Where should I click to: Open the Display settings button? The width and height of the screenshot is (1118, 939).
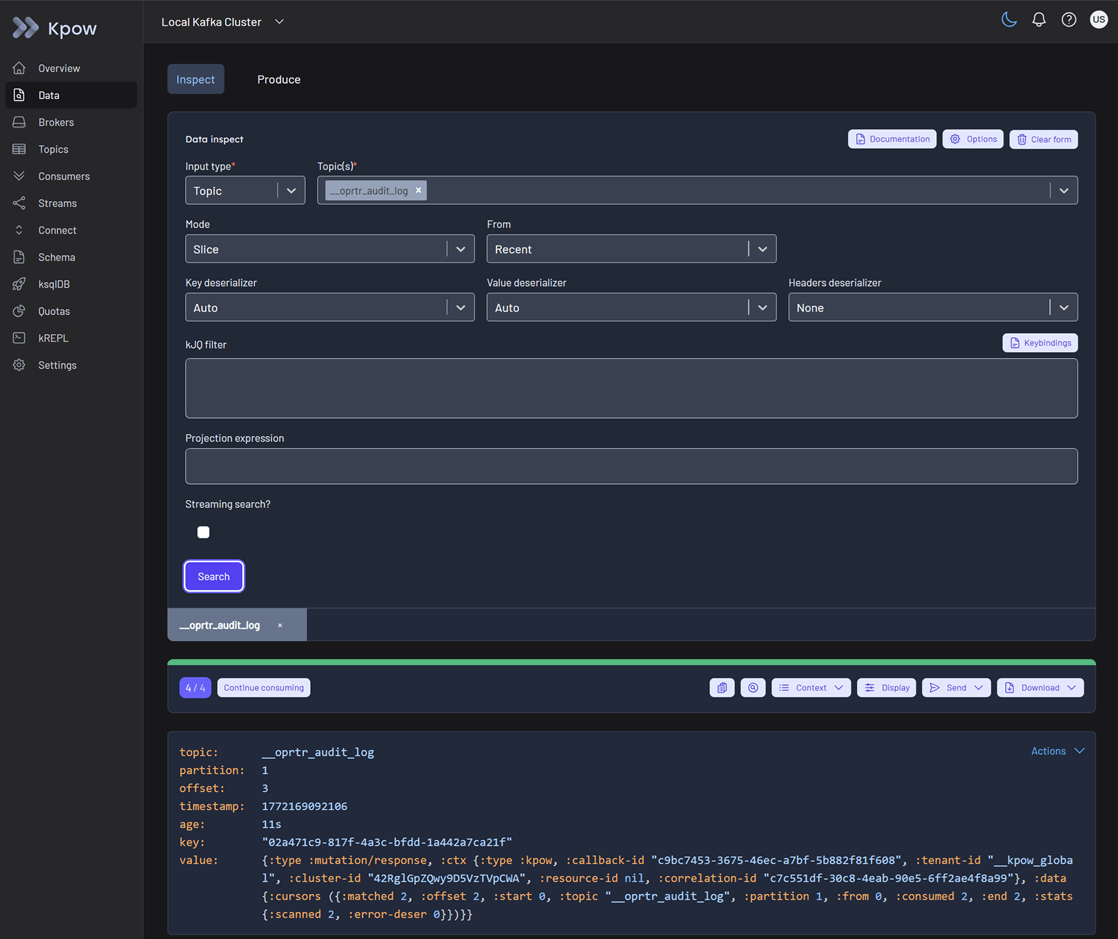tap(886, 688)
